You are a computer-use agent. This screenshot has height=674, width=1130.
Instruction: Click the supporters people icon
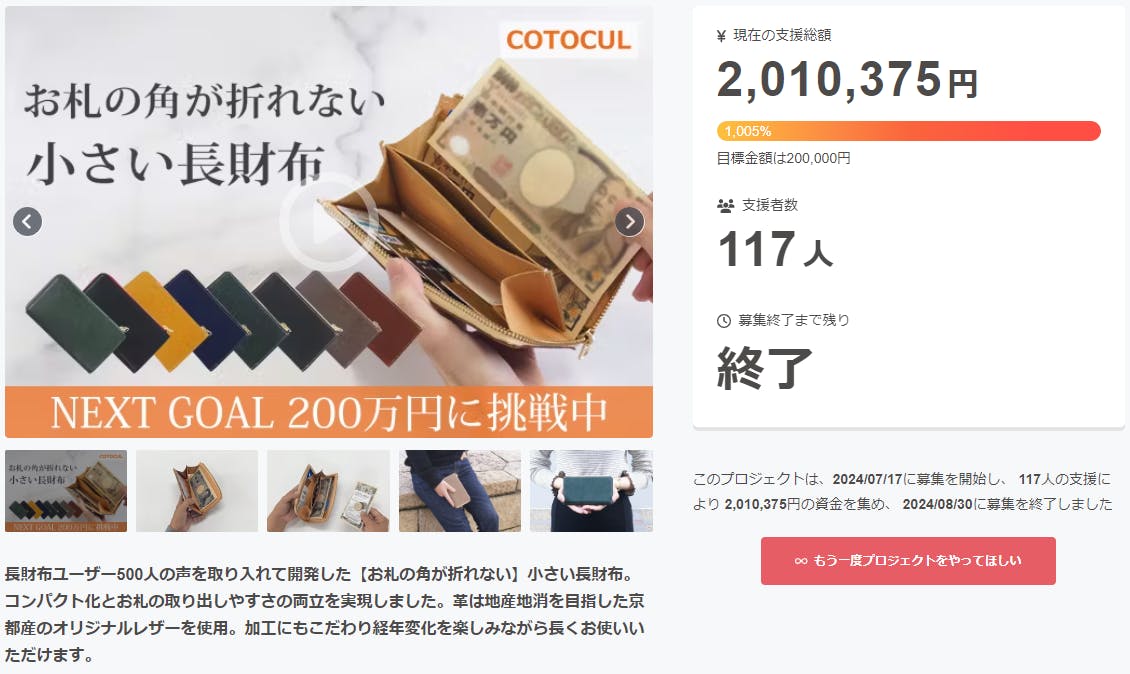725,205
